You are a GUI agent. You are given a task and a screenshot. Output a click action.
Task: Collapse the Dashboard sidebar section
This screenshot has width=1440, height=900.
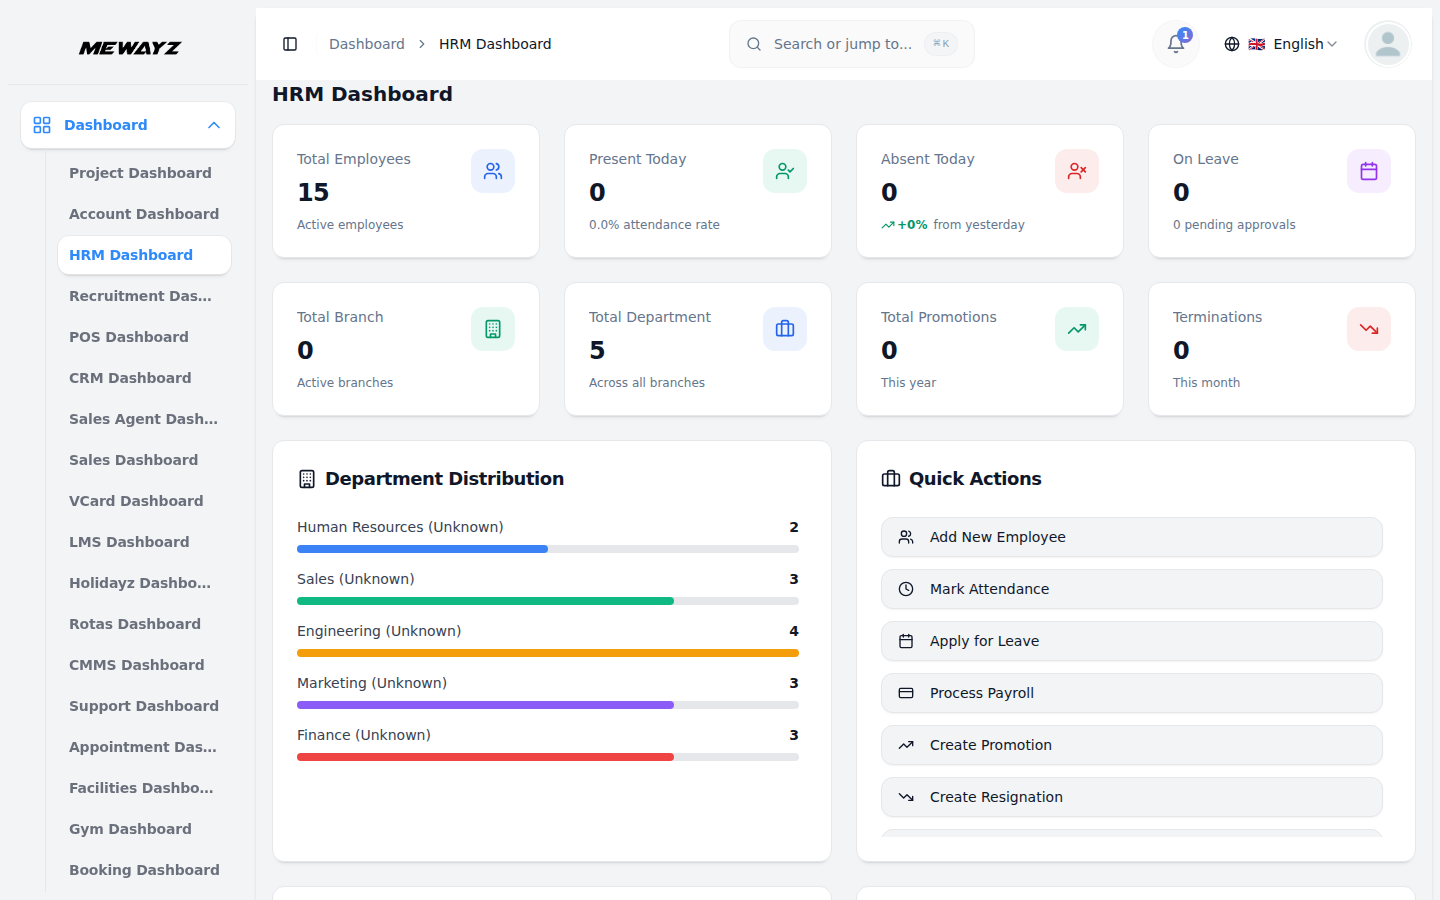[x=213, y=125]
